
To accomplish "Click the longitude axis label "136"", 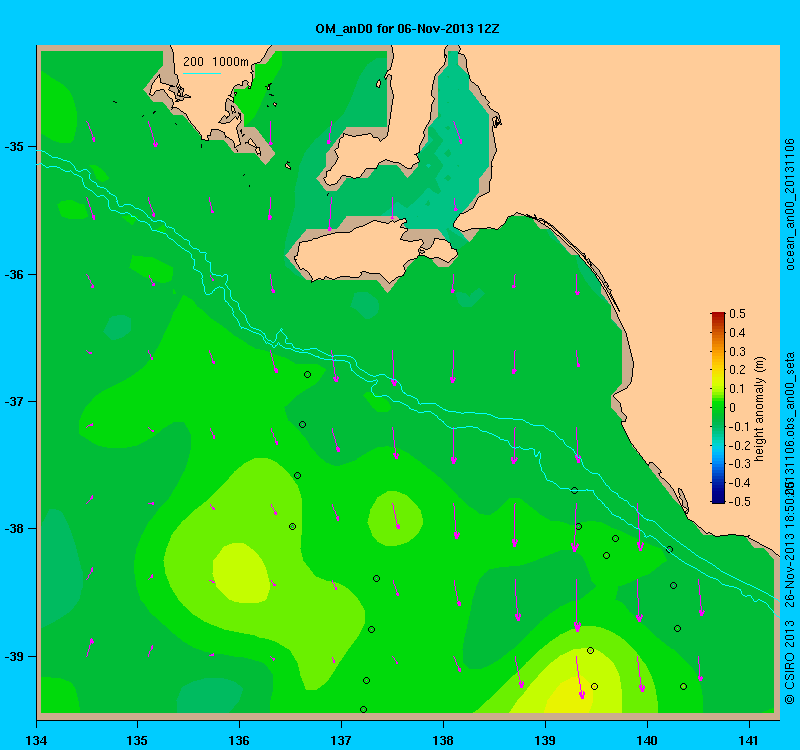I will 239,740.
